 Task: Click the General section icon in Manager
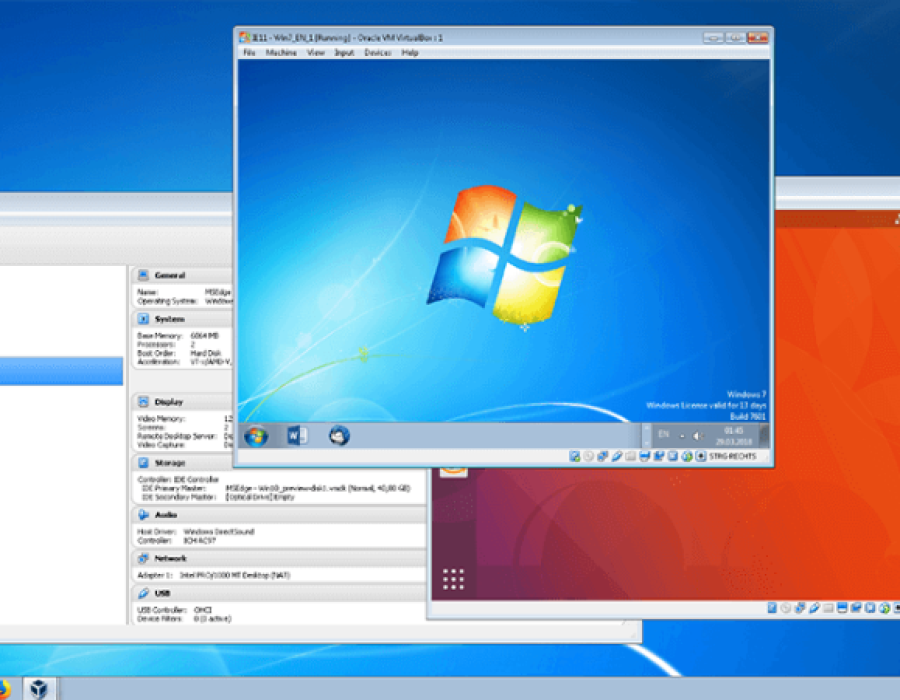click(143, 275)
